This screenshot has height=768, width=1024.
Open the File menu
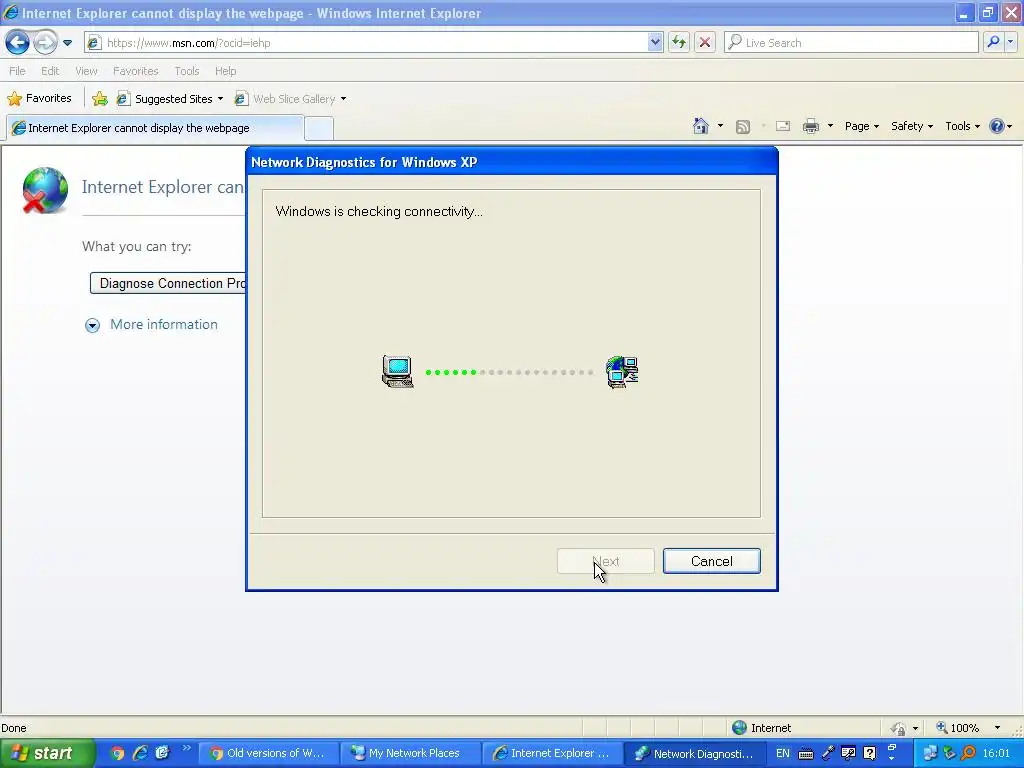pos(17,71)
